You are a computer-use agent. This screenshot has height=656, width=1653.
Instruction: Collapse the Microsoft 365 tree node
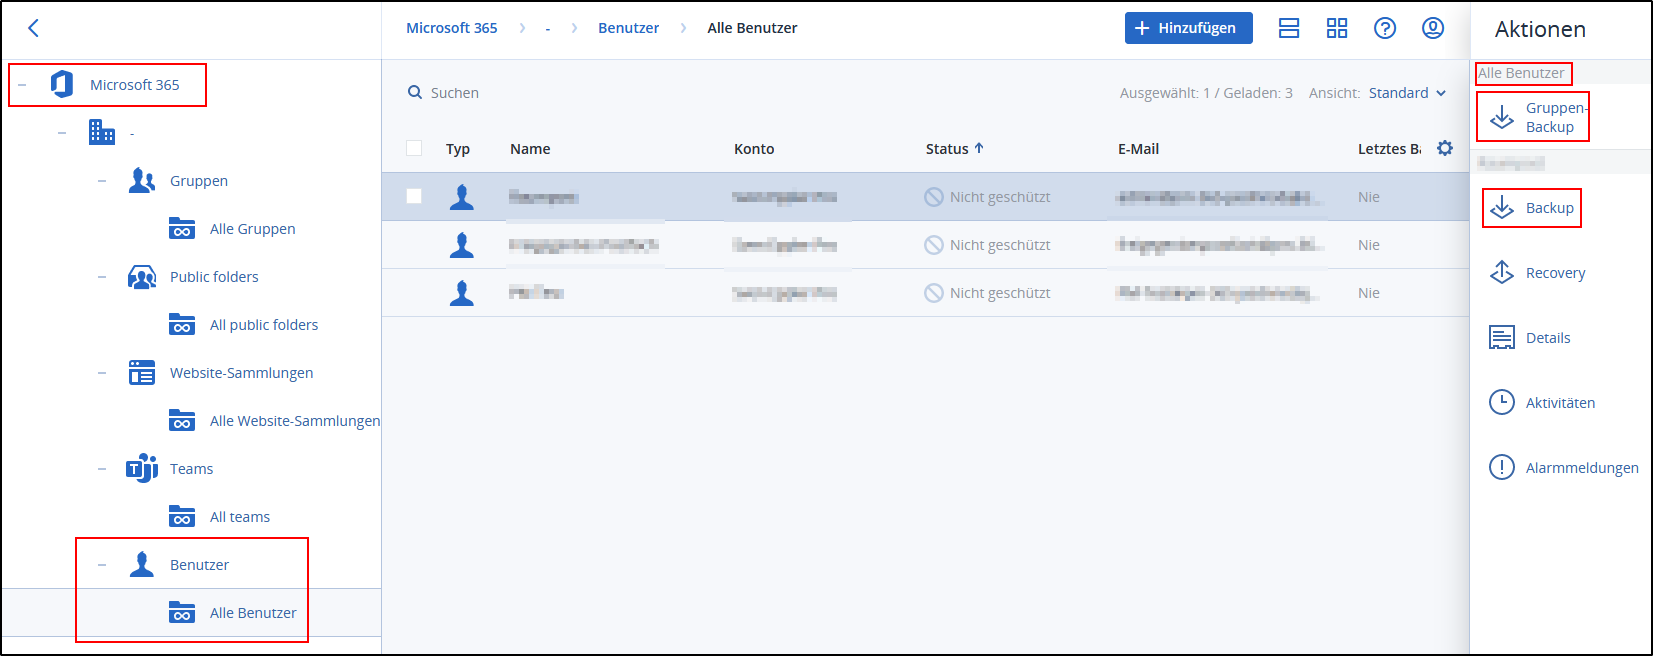pyautogui.click(x=22, y=85)
